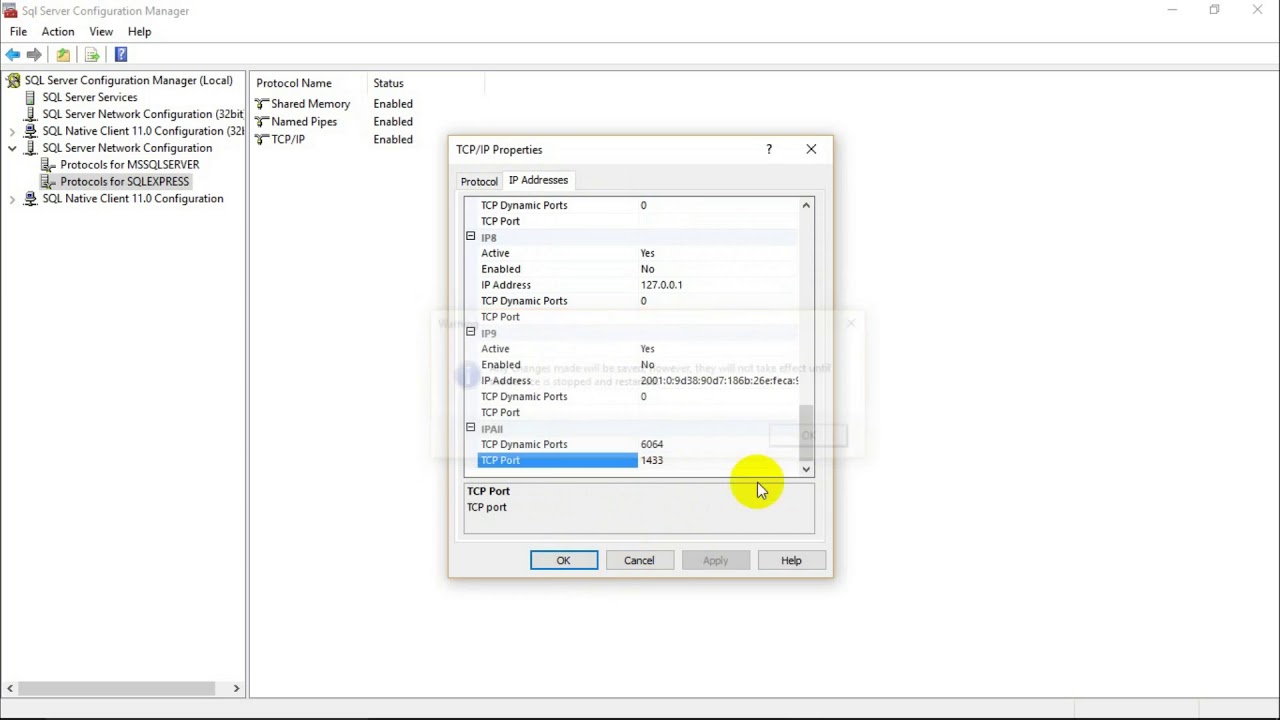Open the View menu
Image resolution: width=1280 pixels, height=720 pixels.
[101, 32]
